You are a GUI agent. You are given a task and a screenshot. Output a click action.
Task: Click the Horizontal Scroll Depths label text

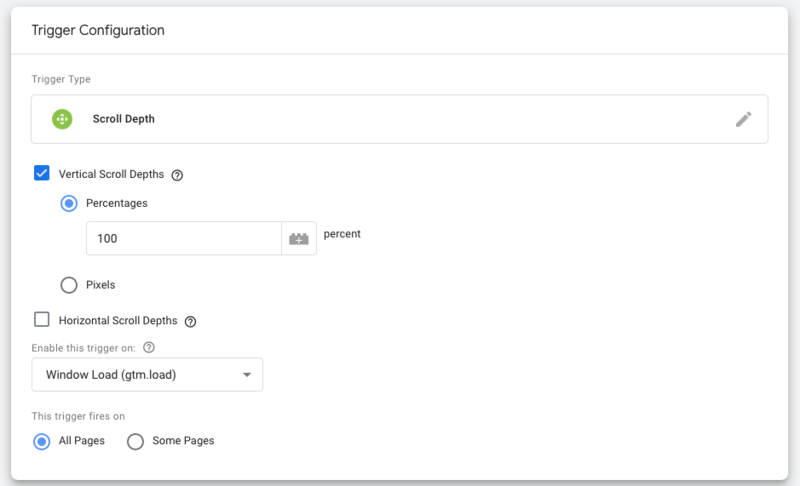[x=118, y=321]
